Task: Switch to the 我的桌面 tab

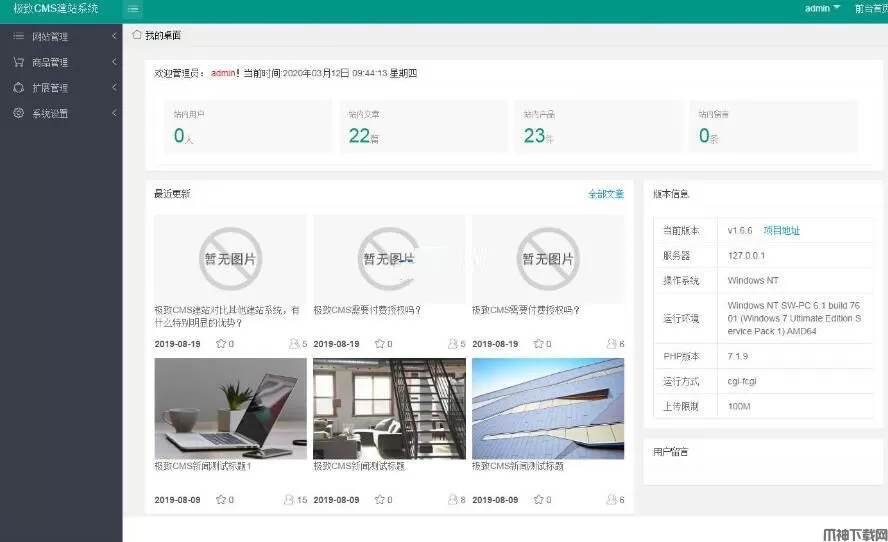Action: [x=162, y=35]
